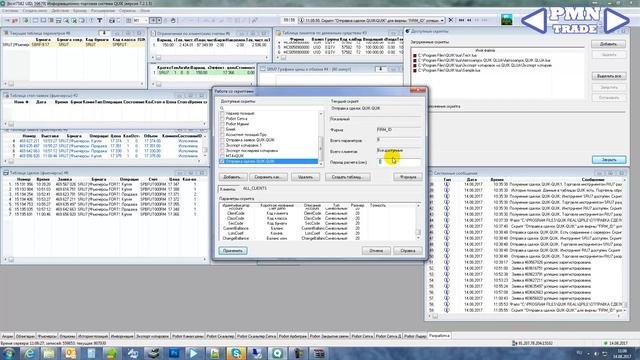Tick the Экспорт котировок 1 checkbox
This screenshot has height=360, width=640.
click(222, 145)
